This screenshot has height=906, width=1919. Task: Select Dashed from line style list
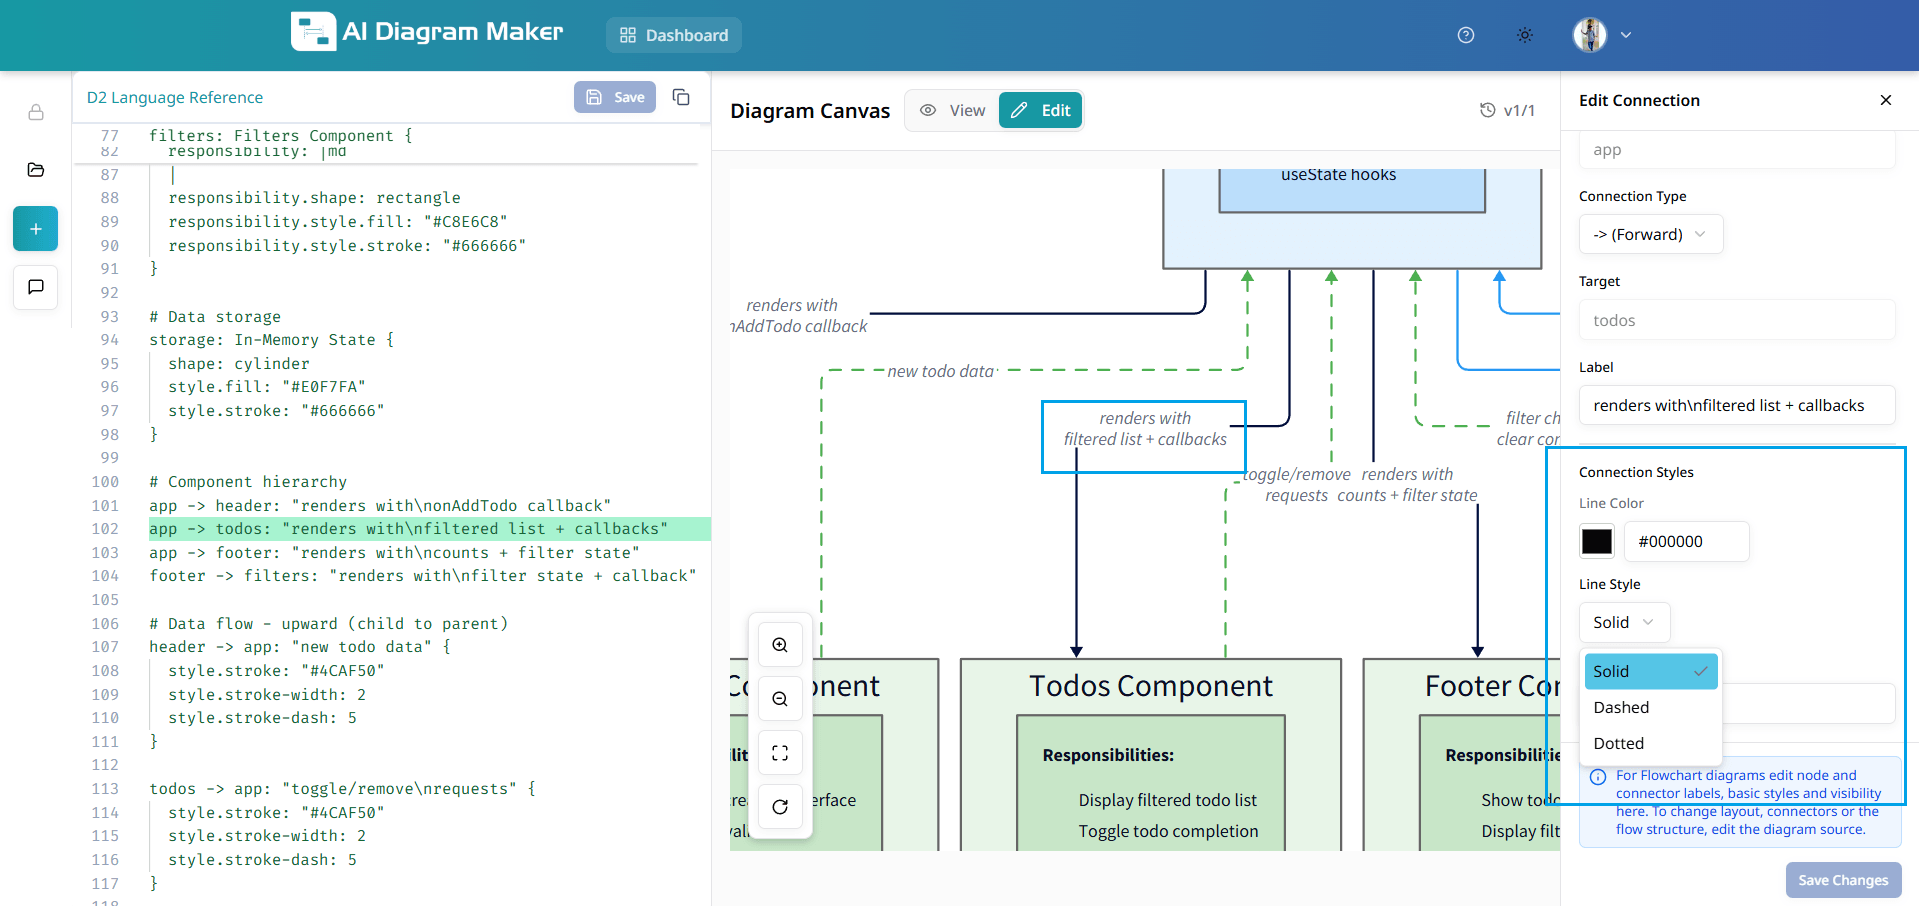pos(1621,708)
